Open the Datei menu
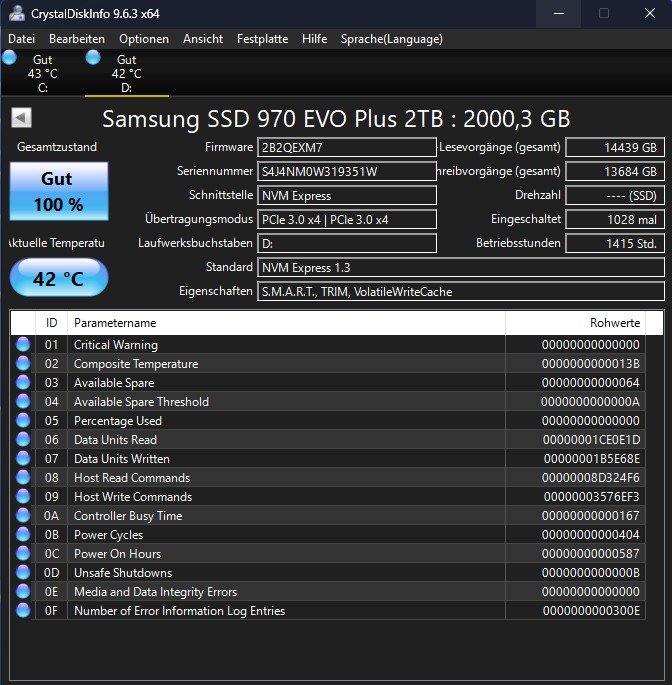The image size is (672, 685). tap(21, 39)
